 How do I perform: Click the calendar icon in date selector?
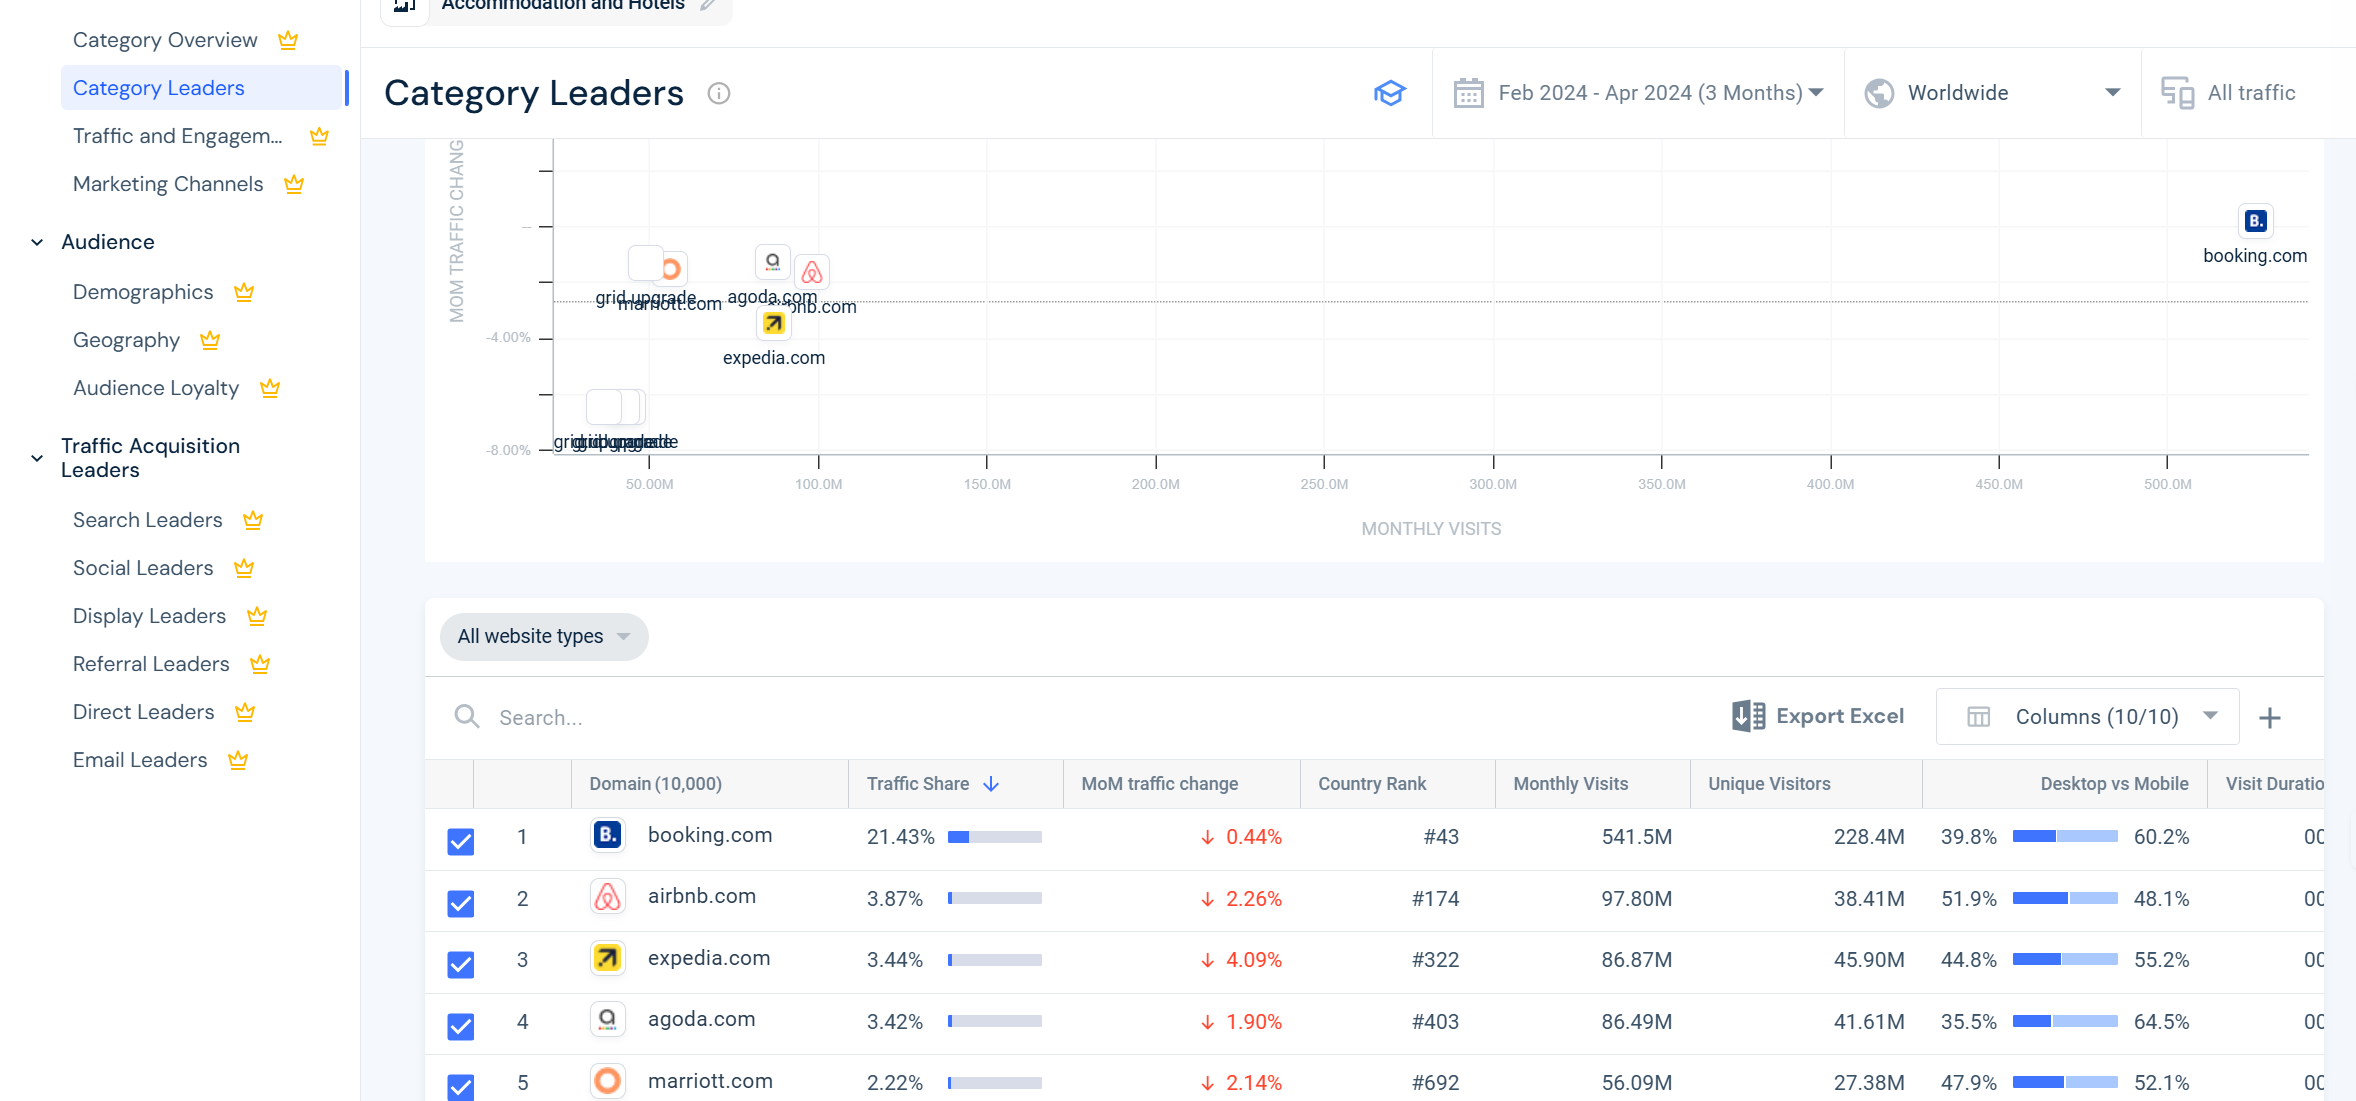1468,93
